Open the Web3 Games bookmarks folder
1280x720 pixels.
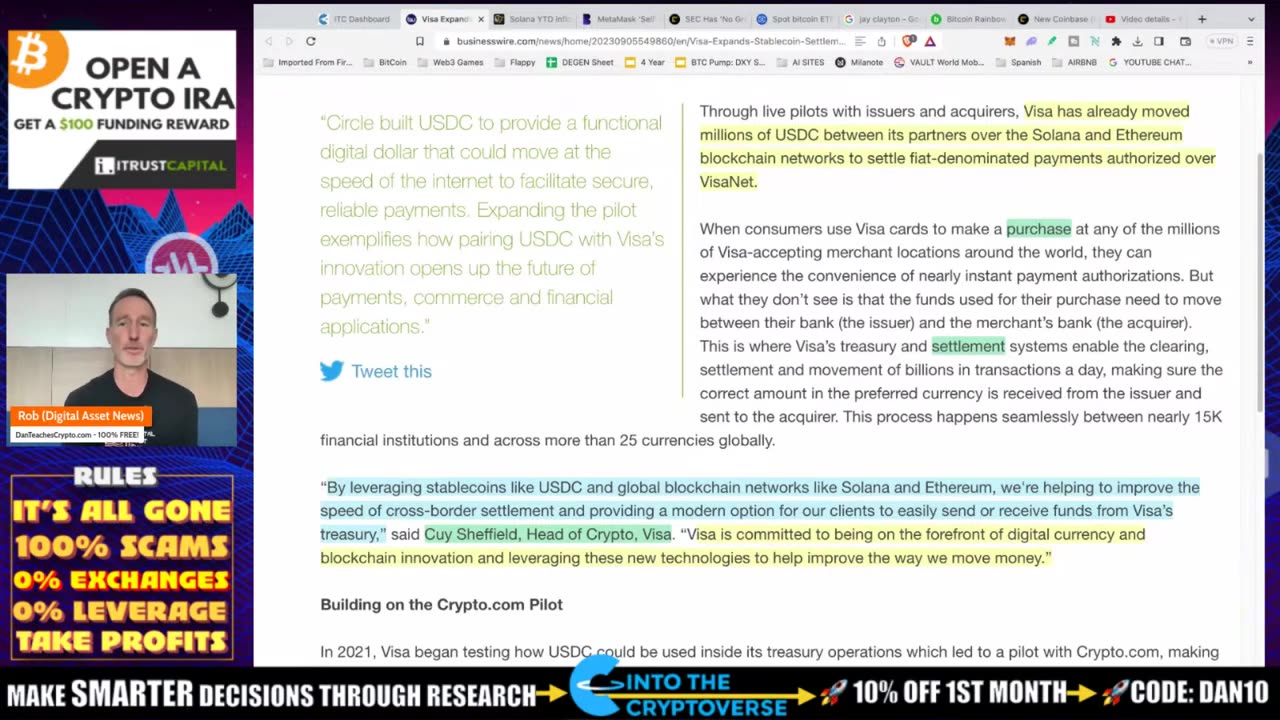[449, 62]
